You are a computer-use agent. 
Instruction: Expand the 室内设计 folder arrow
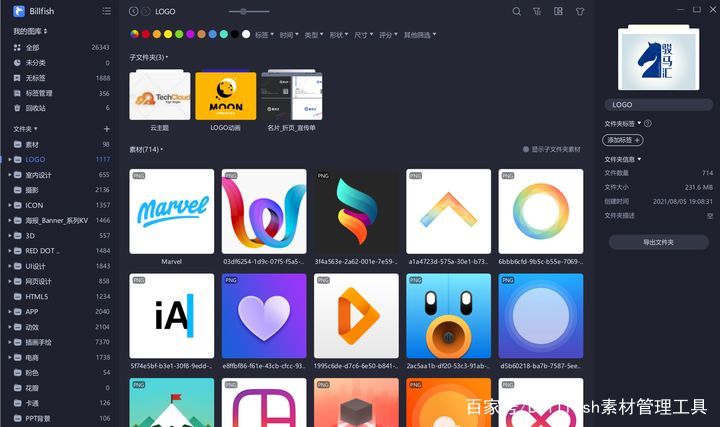pyautogui.click(x=10, y=174)
